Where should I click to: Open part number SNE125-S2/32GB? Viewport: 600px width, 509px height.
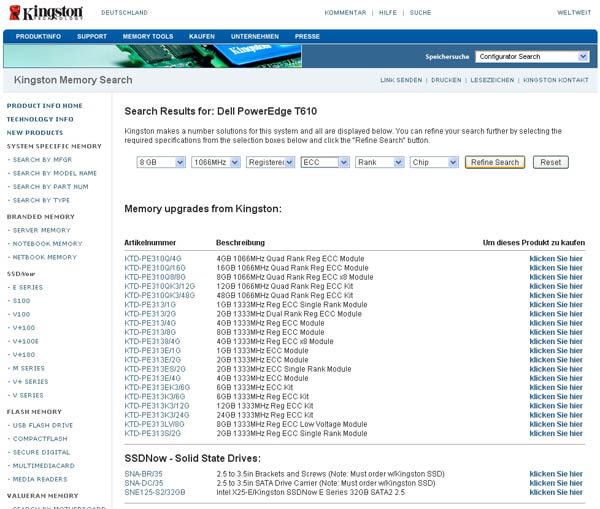155,492
